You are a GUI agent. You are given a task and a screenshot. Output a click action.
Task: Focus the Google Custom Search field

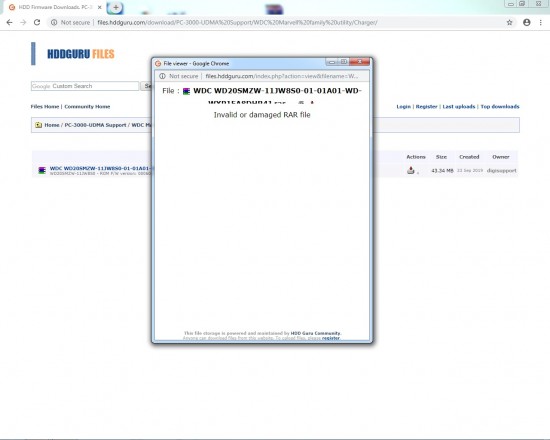tap(85, 86)
